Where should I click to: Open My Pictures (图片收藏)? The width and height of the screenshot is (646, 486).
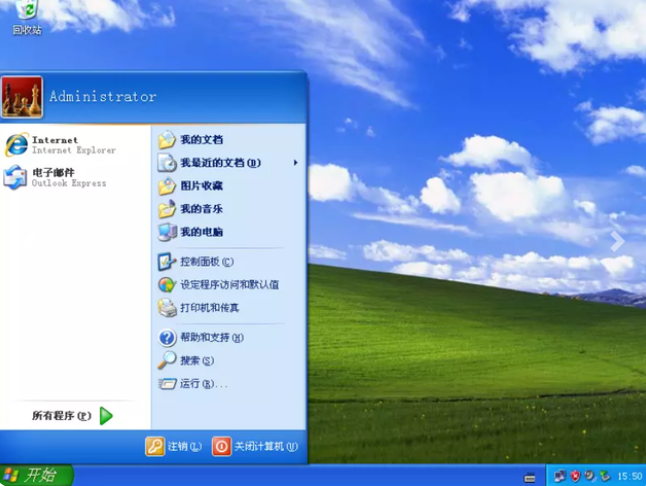coord(200,186)
